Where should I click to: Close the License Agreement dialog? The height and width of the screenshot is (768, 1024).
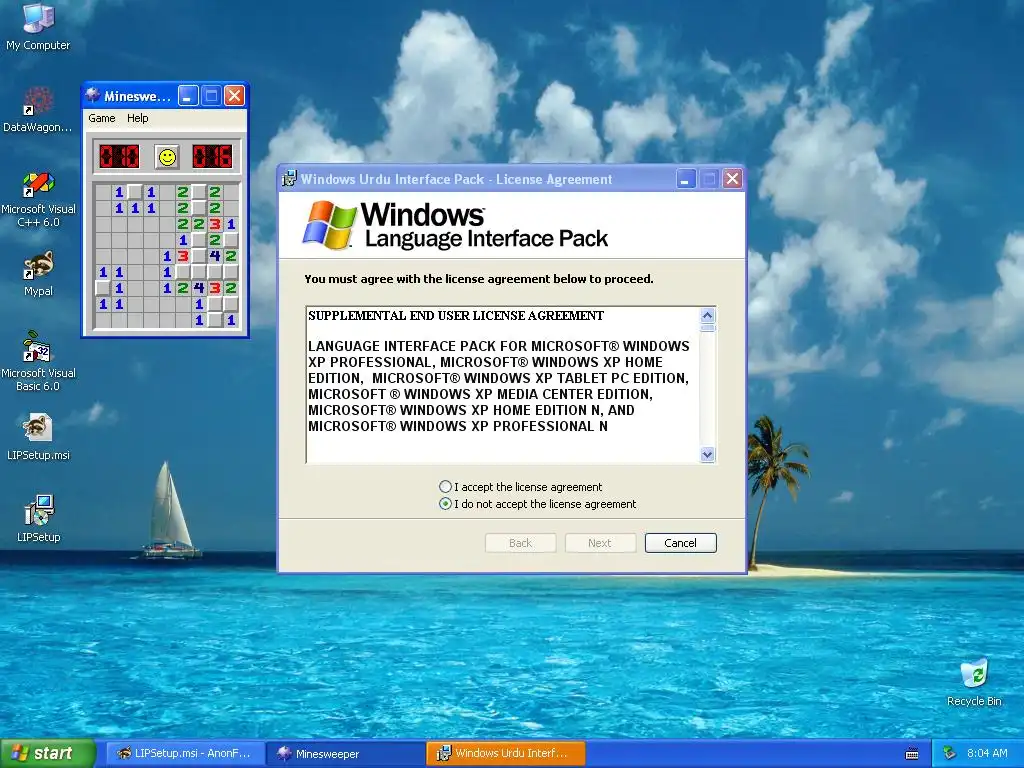[733, 179]
